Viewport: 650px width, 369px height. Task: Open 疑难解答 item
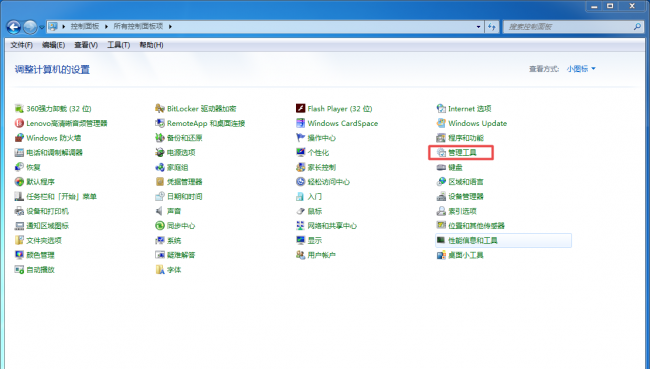175,255
